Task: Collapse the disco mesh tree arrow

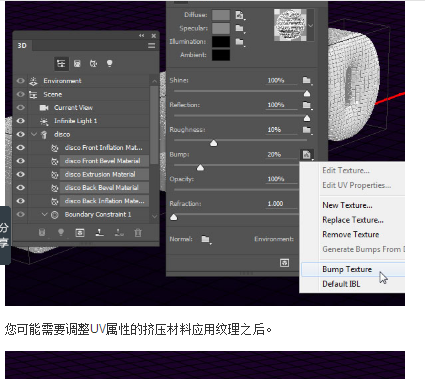Action: [x=34, y=134]
